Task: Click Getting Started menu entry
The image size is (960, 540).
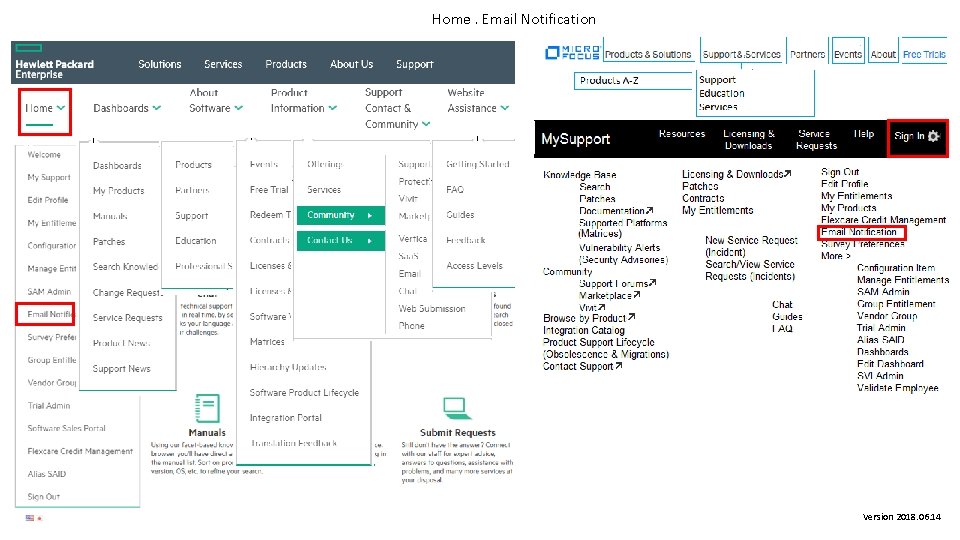Action: point(478,164)
